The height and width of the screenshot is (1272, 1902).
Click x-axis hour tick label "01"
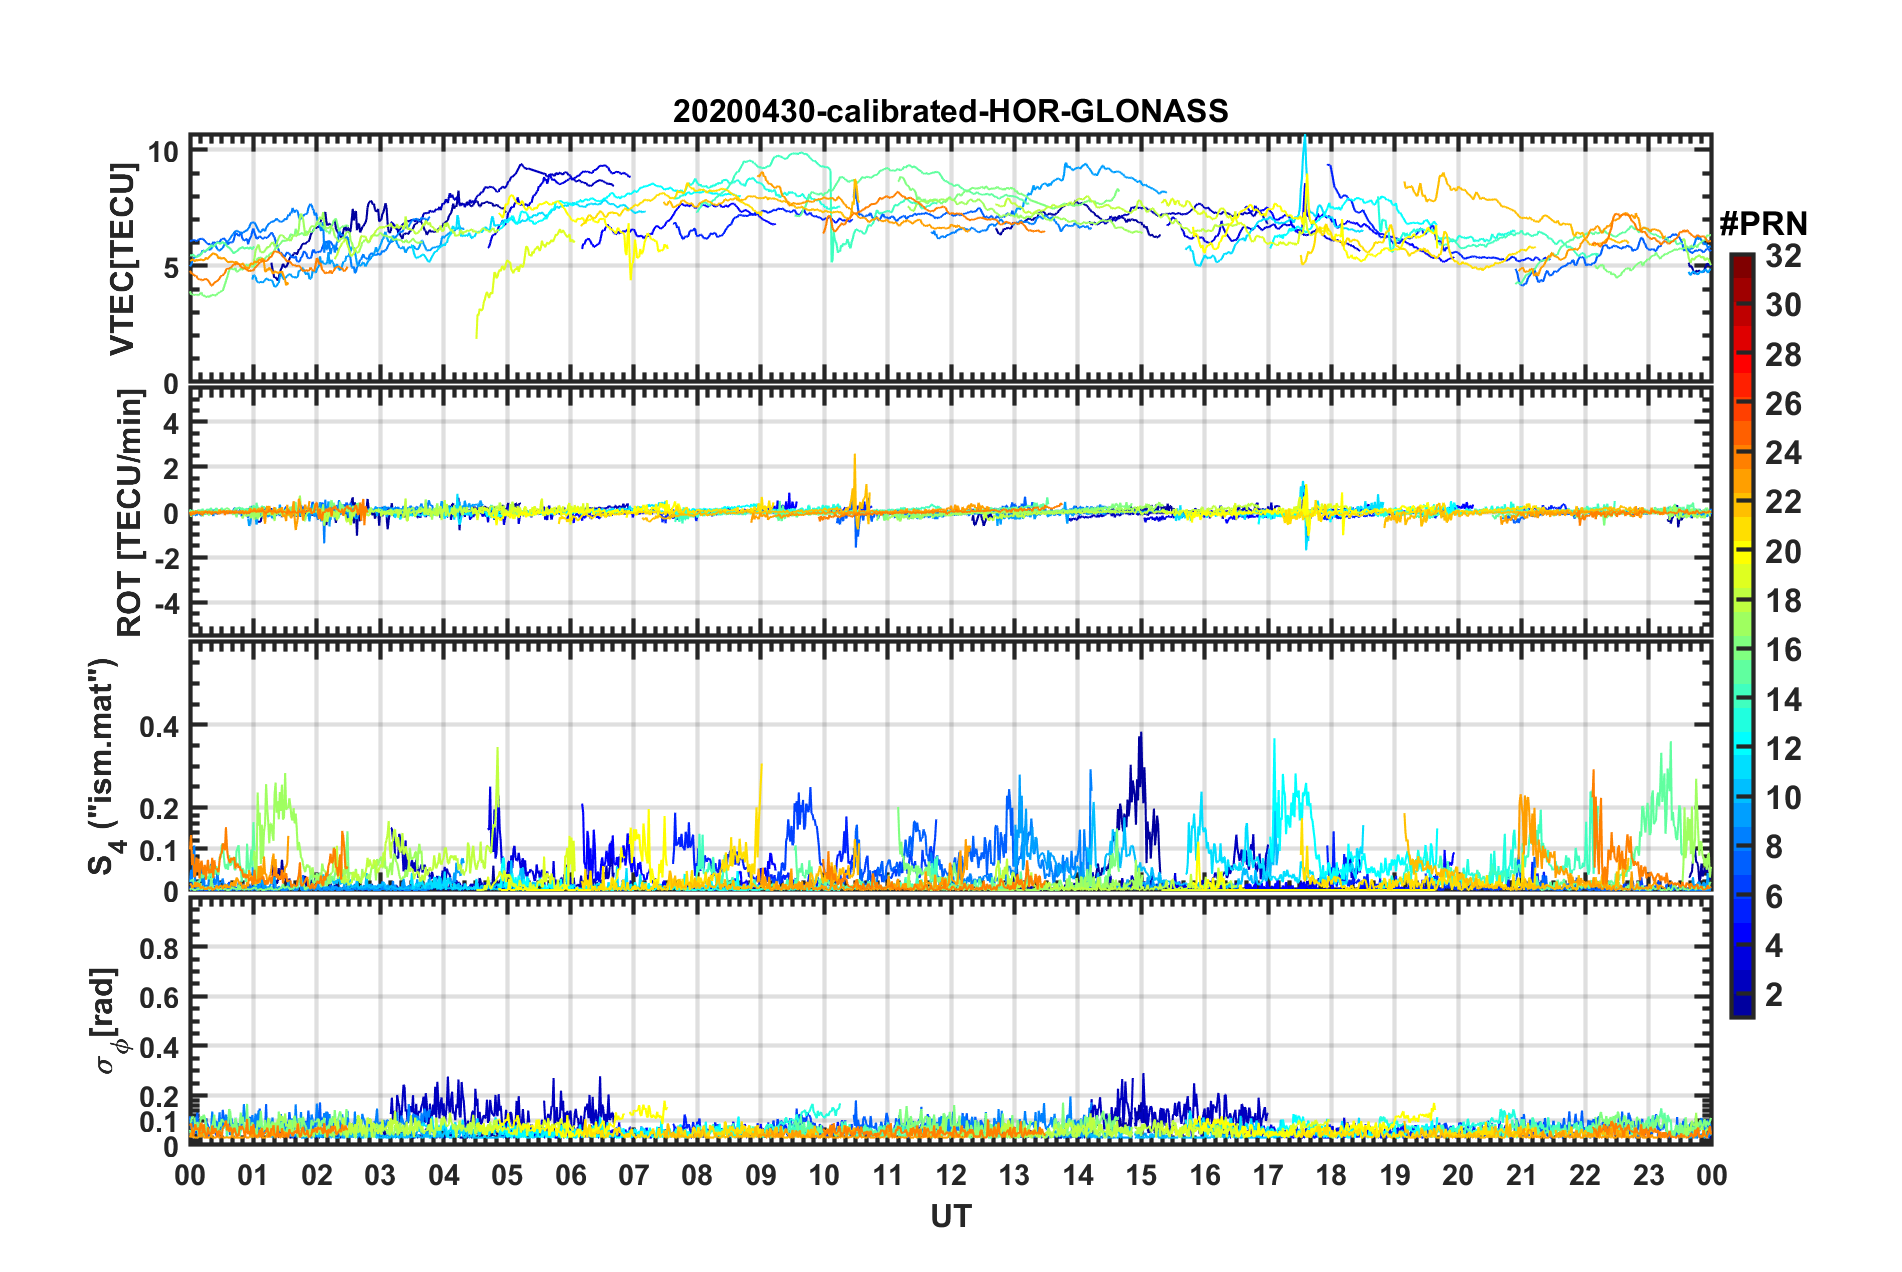click(x=253, y=1175)
